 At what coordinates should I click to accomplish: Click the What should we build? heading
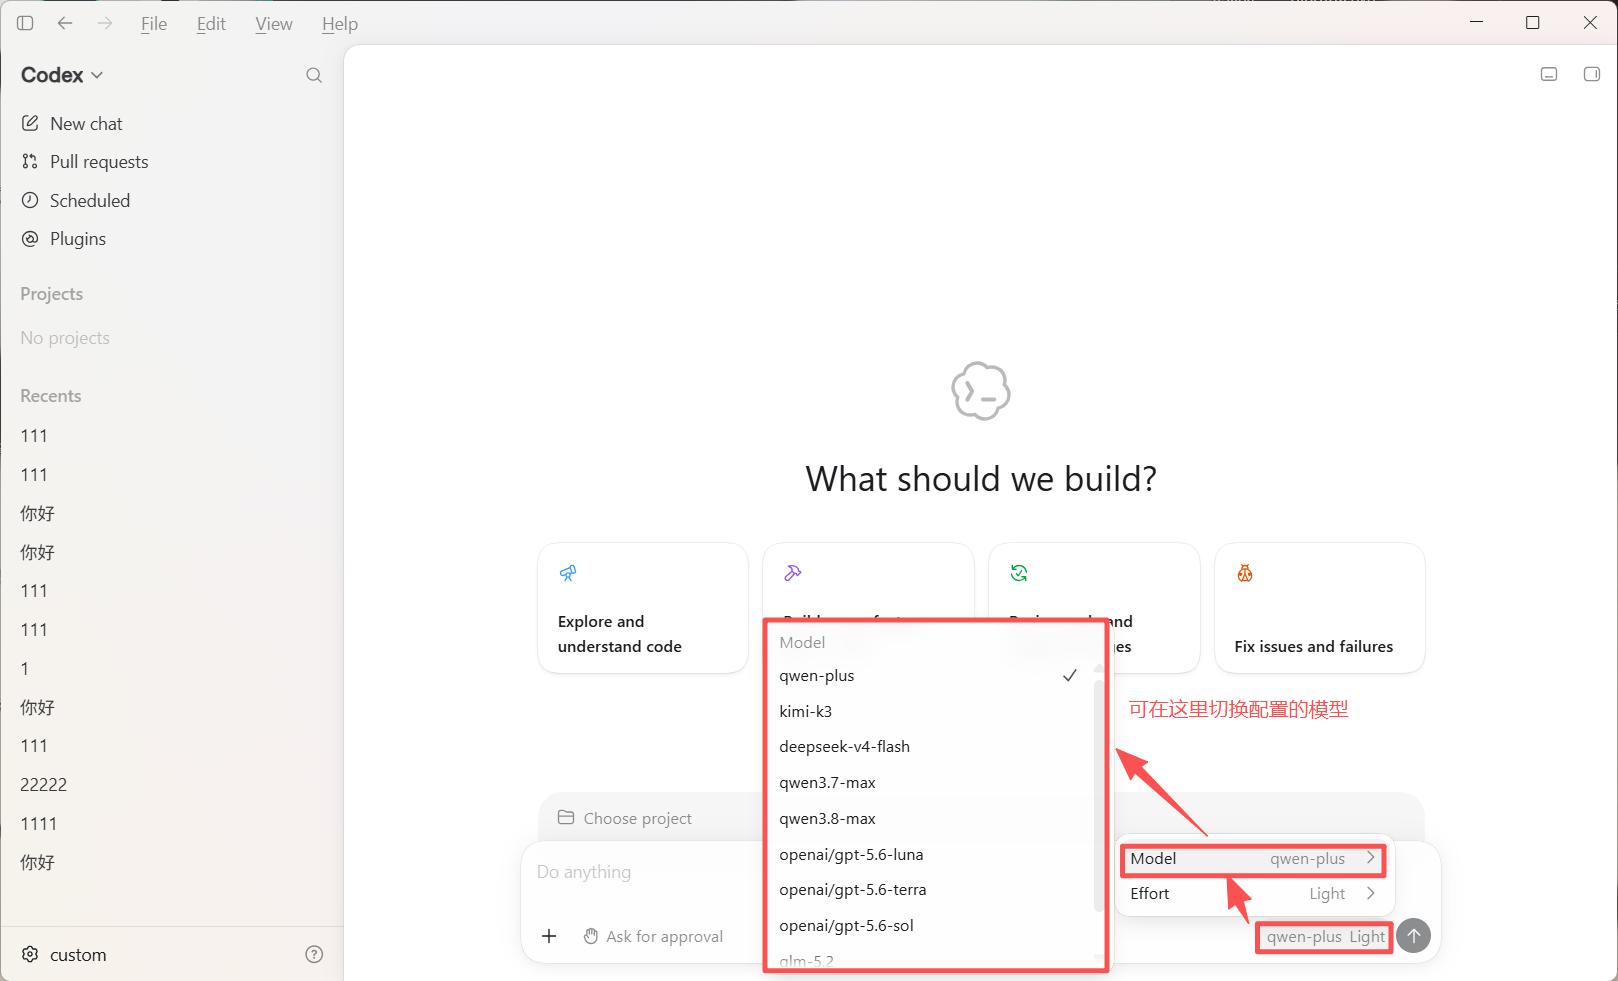click(981, 479)
